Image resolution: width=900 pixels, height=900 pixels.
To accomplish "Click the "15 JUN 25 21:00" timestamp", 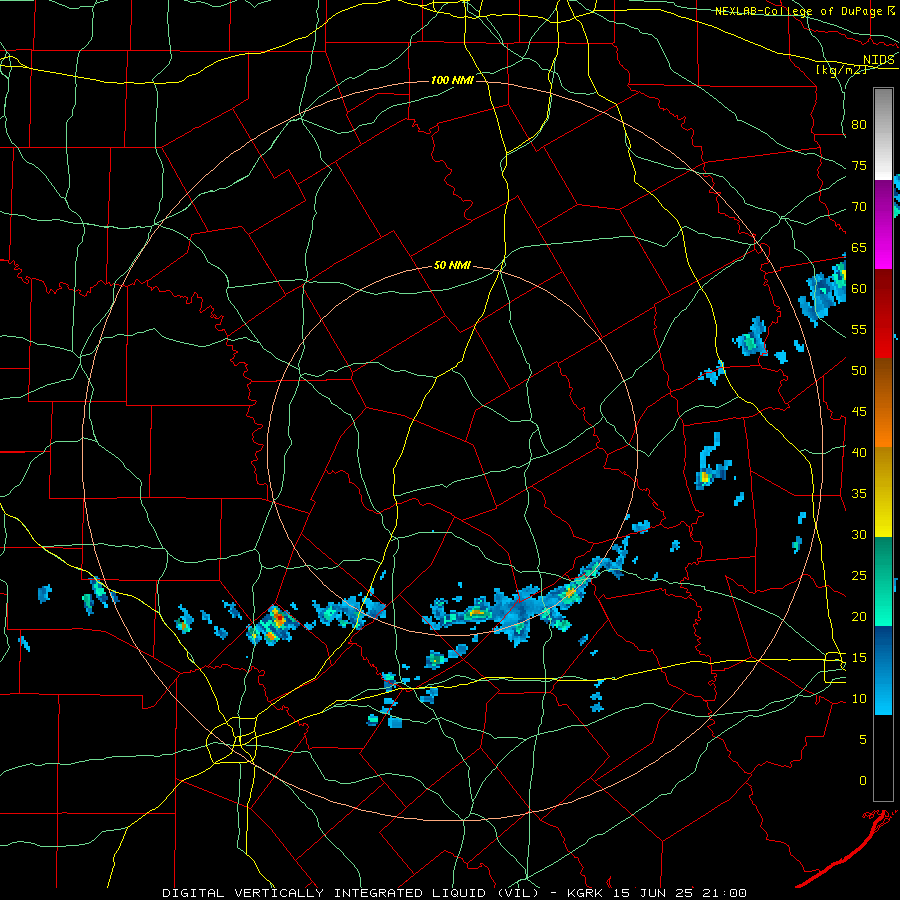I will tap(680, 893).
